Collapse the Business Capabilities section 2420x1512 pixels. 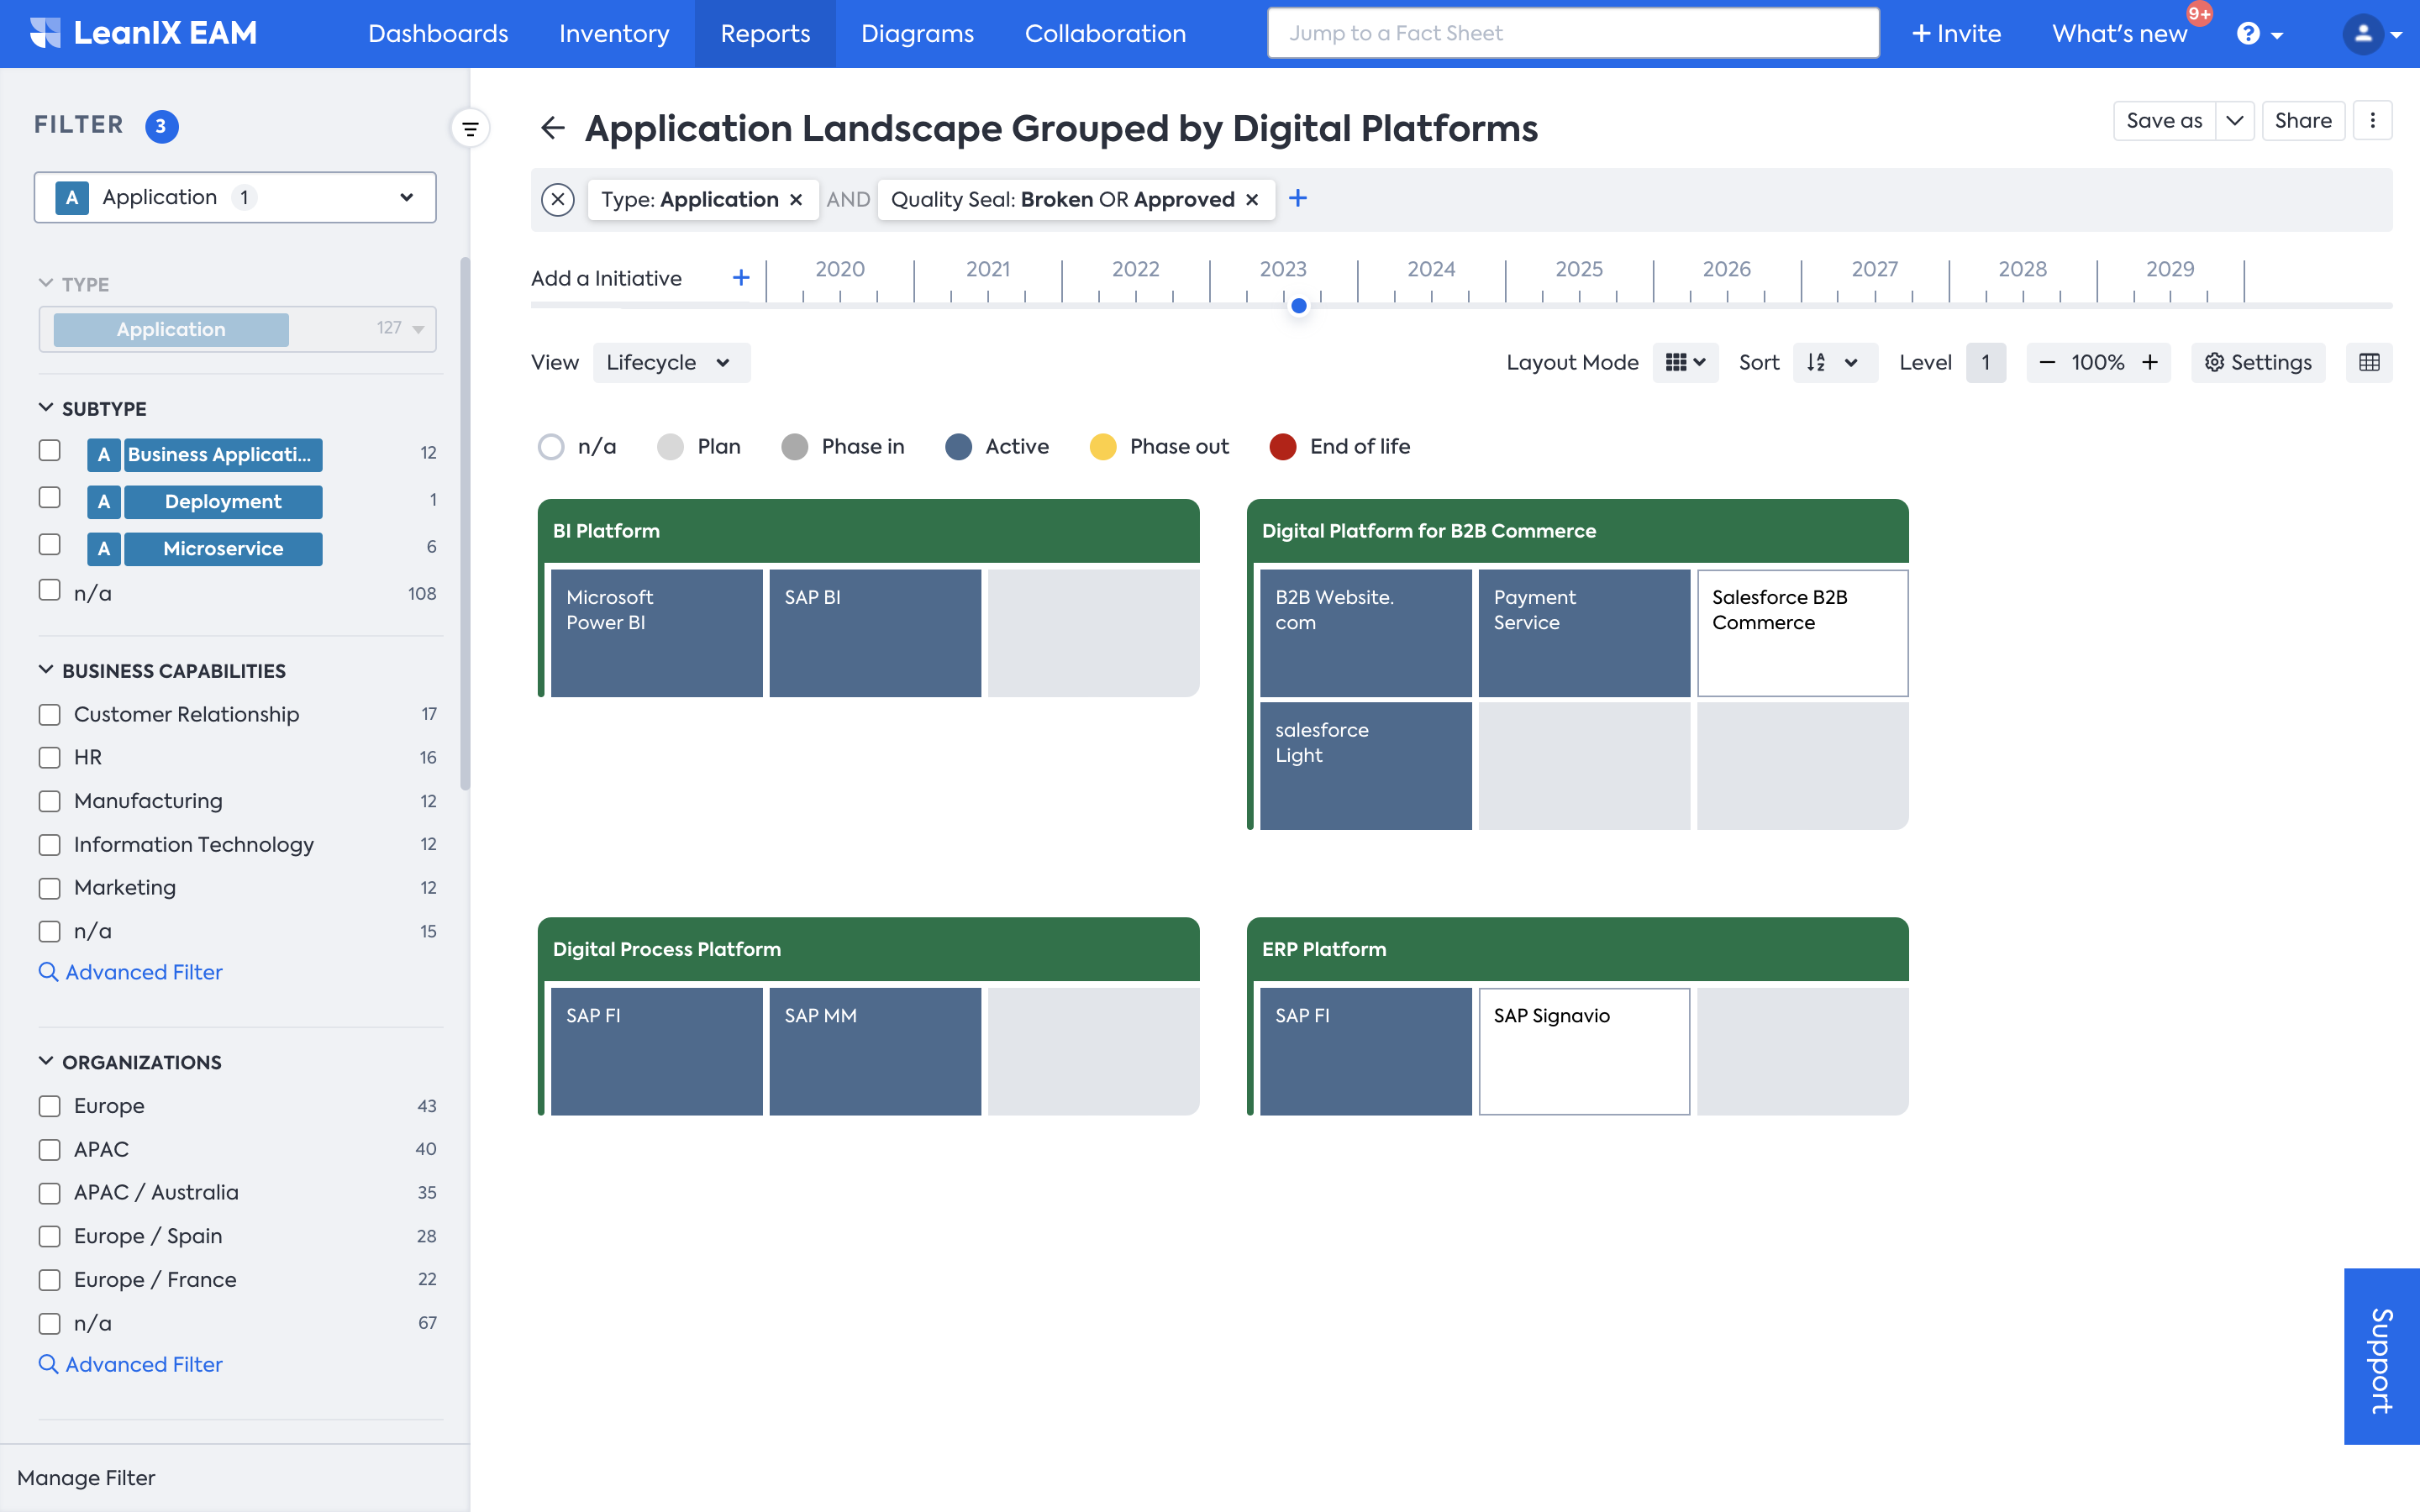(46, 670)
